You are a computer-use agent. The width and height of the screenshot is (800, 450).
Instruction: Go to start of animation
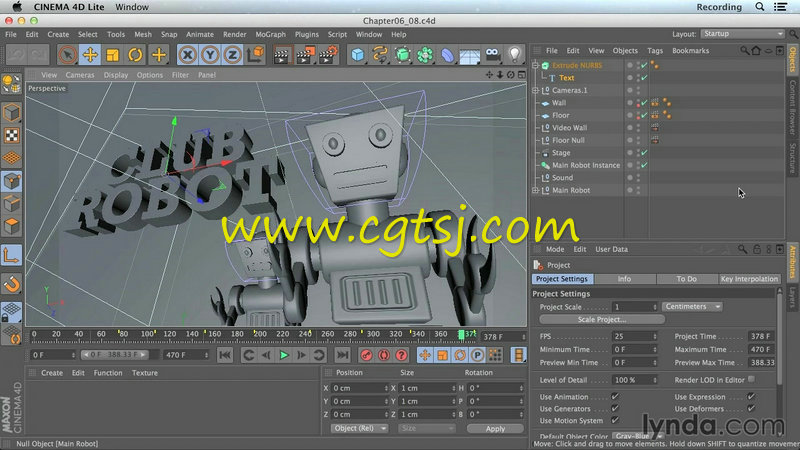point(225,355)
